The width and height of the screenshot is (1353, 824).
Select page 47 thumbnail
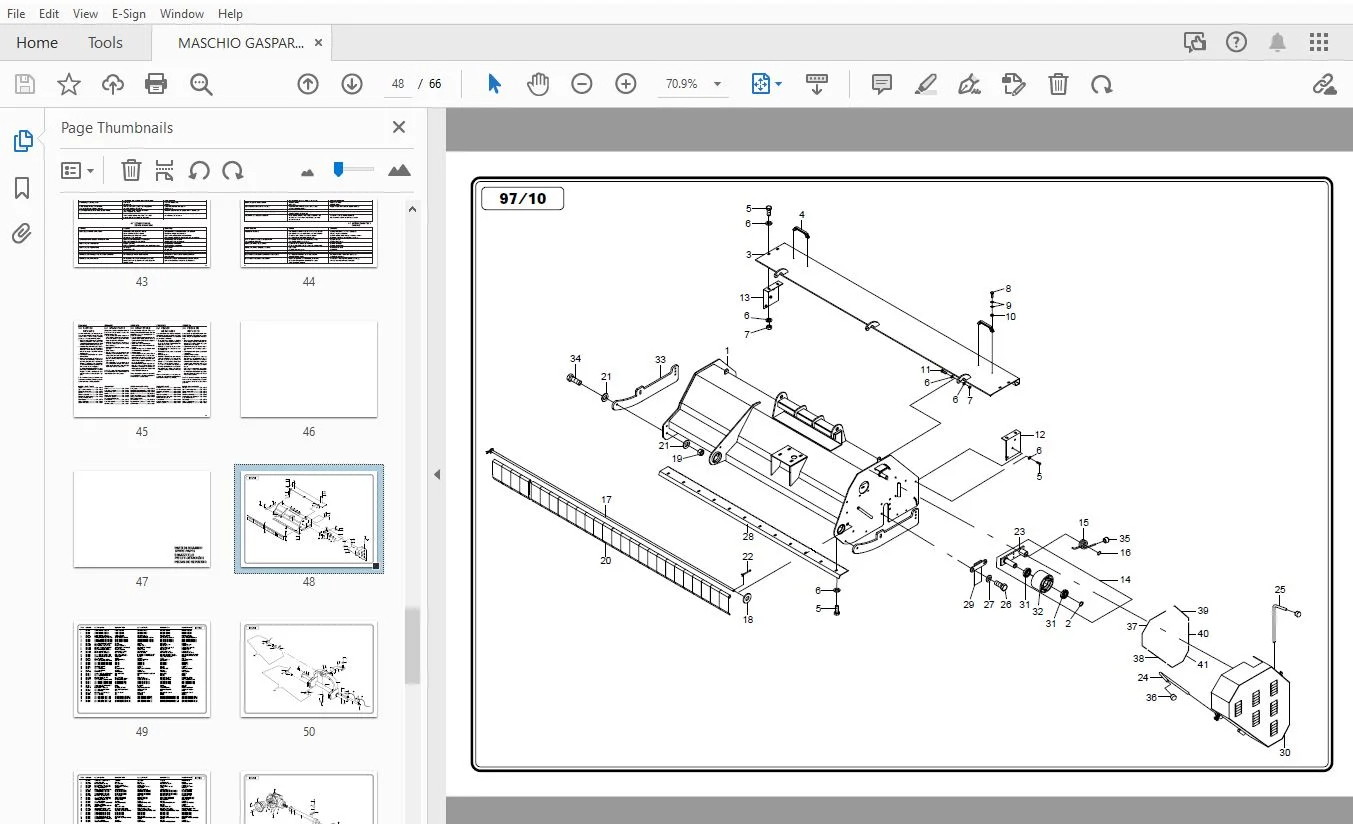click(142, 519)
